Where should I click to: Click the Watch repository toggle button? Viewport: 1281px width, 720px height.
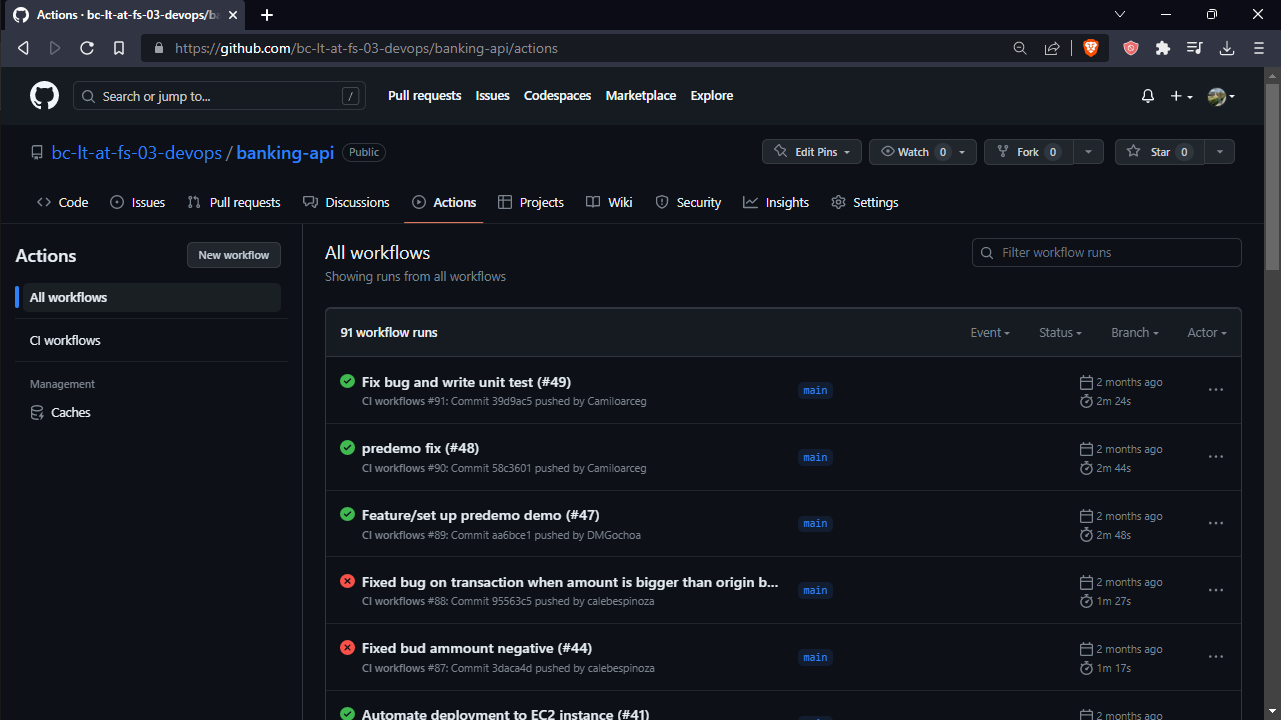click(915, 151)
